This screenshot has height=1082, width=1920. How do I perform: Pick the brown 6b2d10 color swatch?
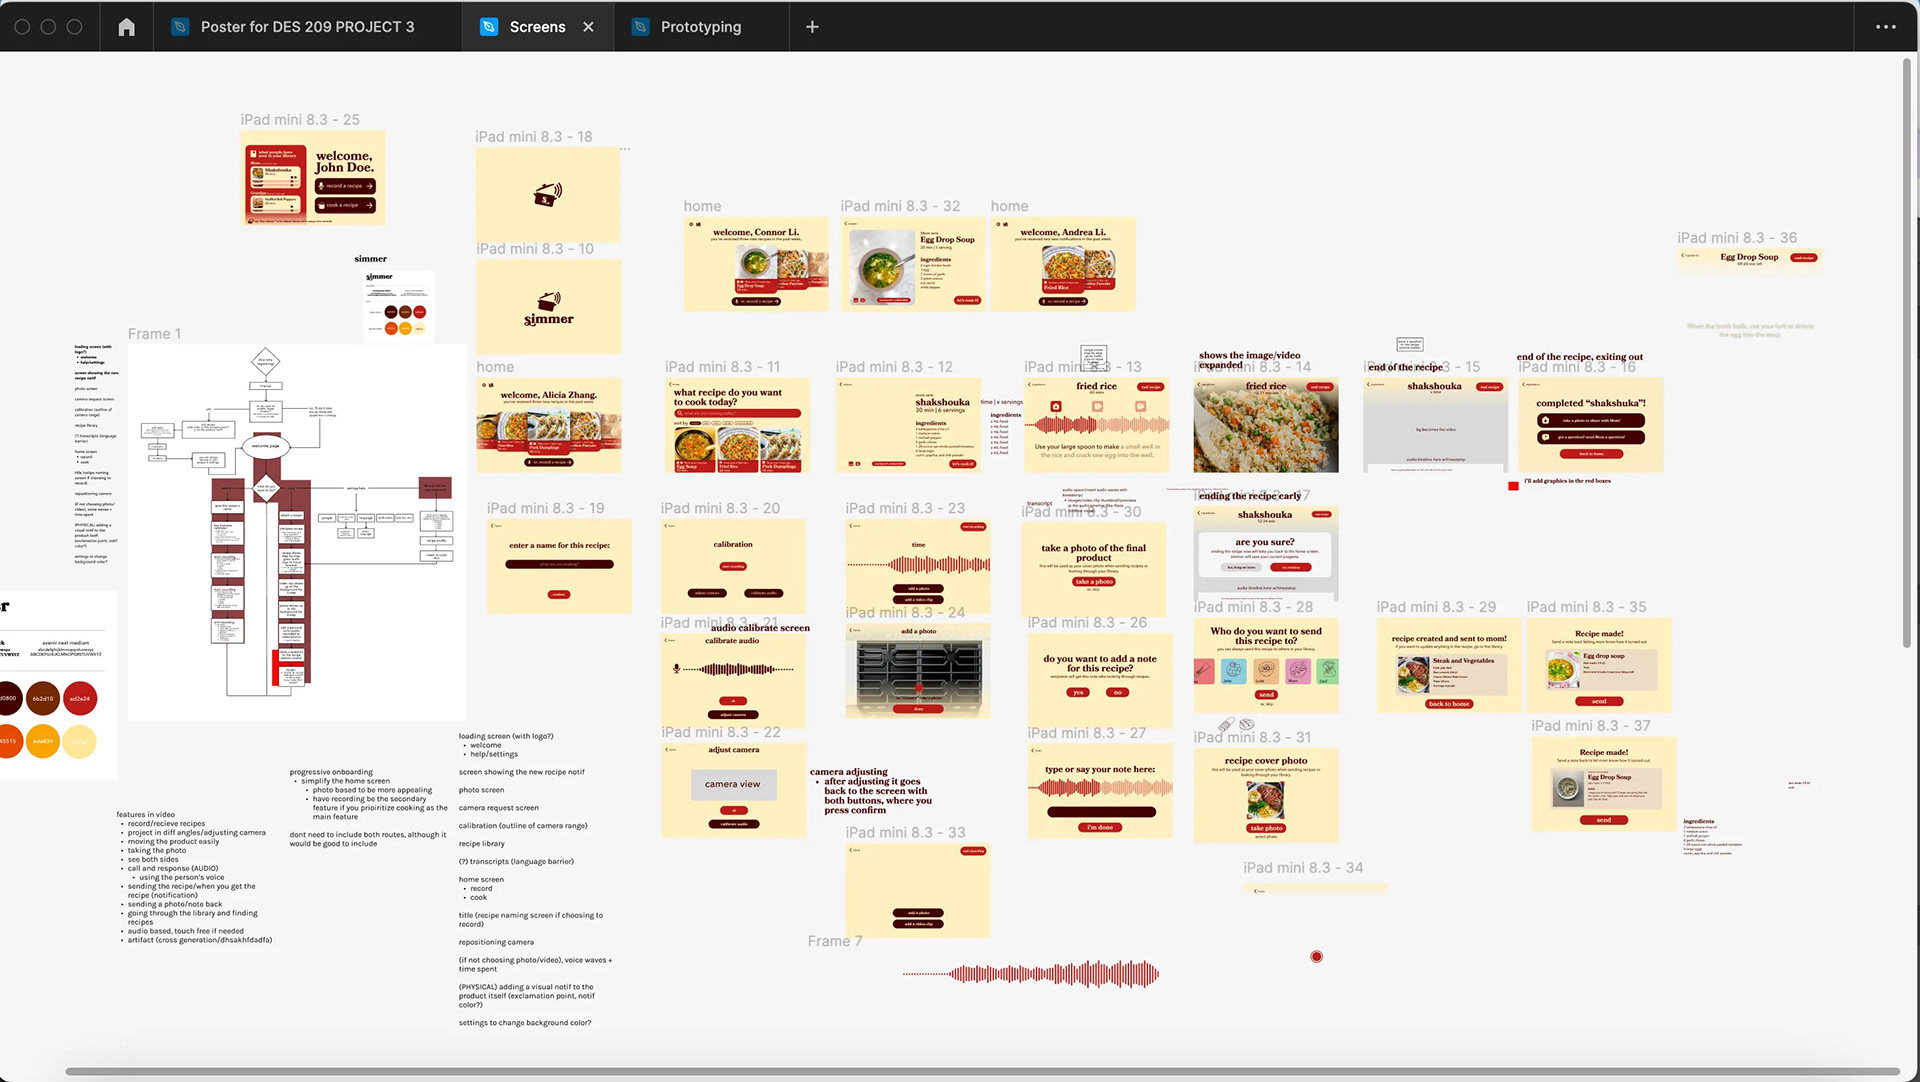[43, 698]
